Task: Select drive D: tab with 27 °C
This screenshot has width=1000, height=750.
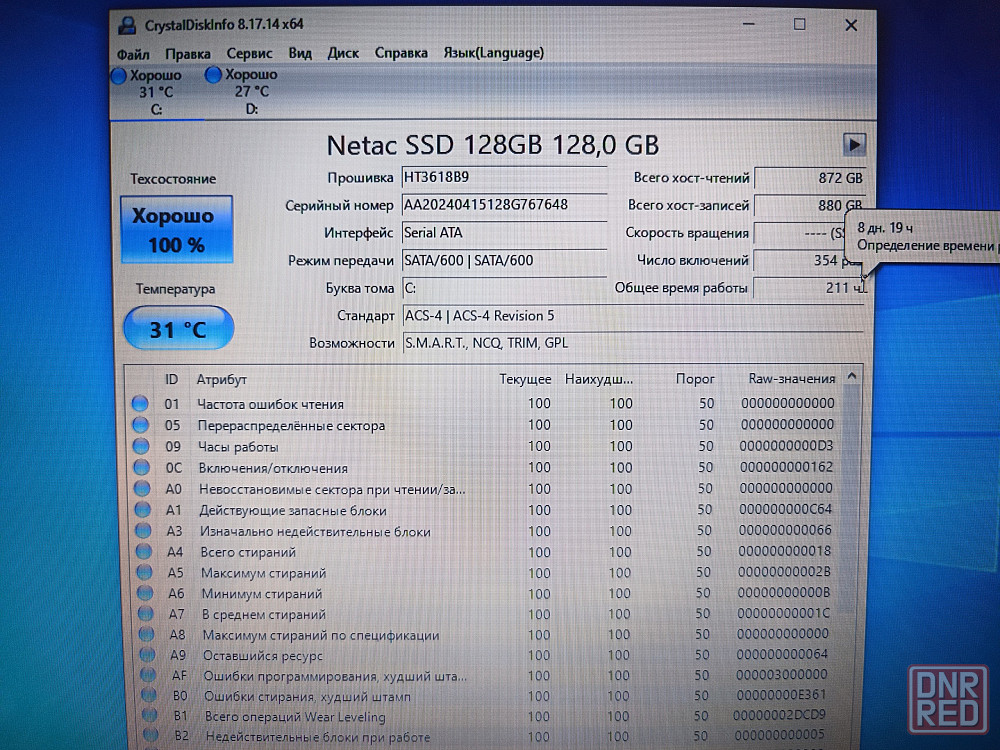Action: coord(251,91)
